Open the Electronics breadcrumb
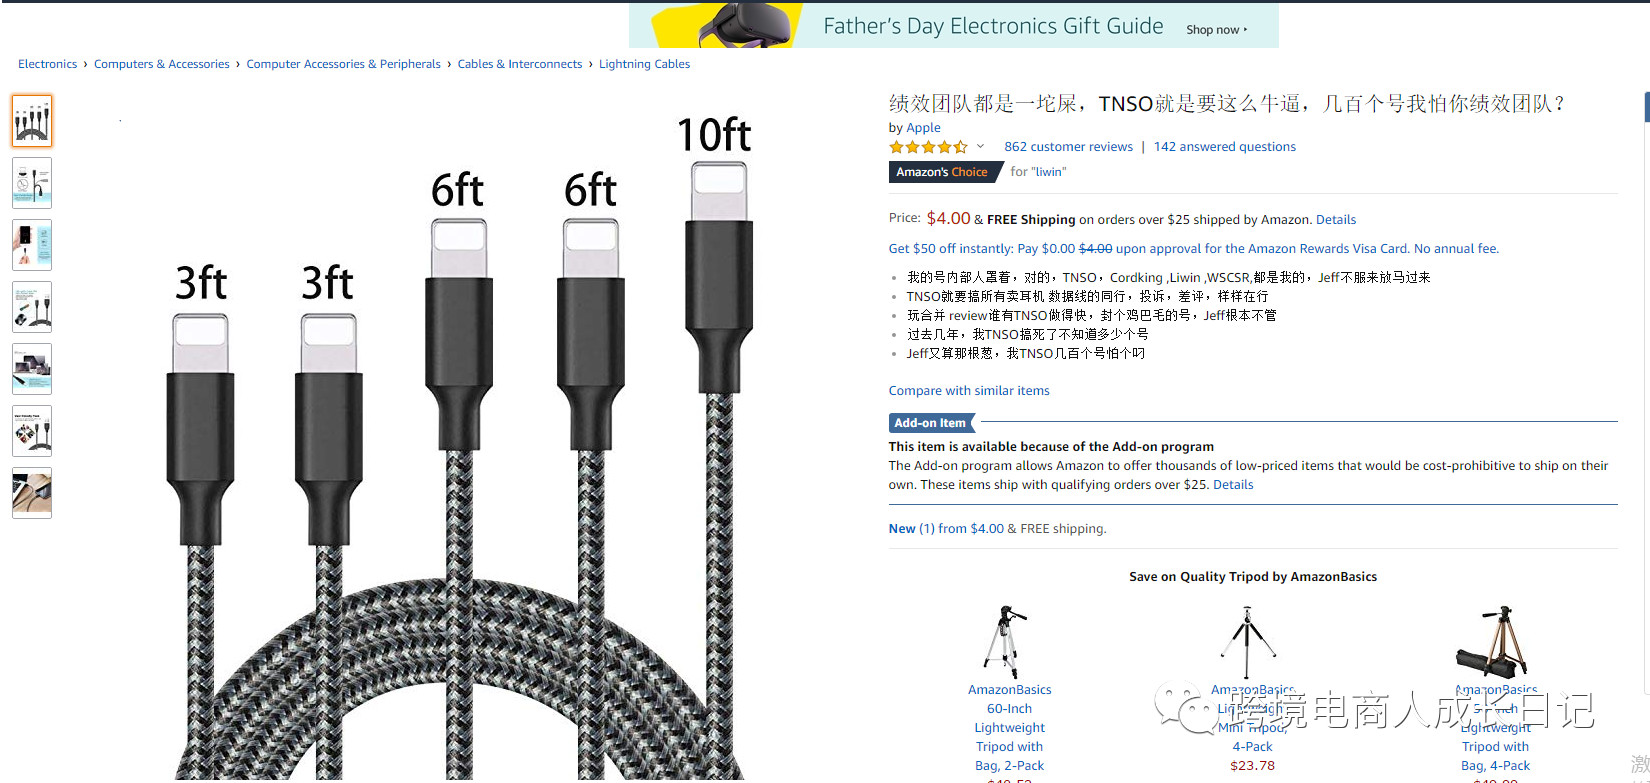The height and width of the screenshot is (783, 1650). 47,64
